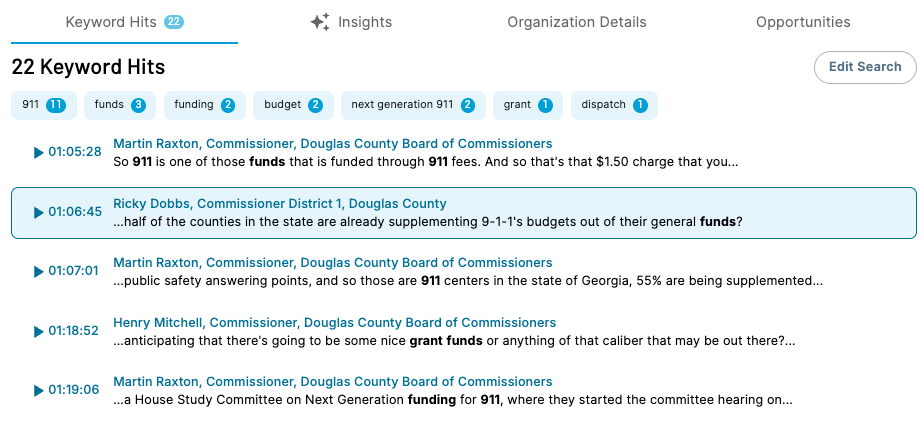Play the clip at 01:05:28

pos(67,152)
